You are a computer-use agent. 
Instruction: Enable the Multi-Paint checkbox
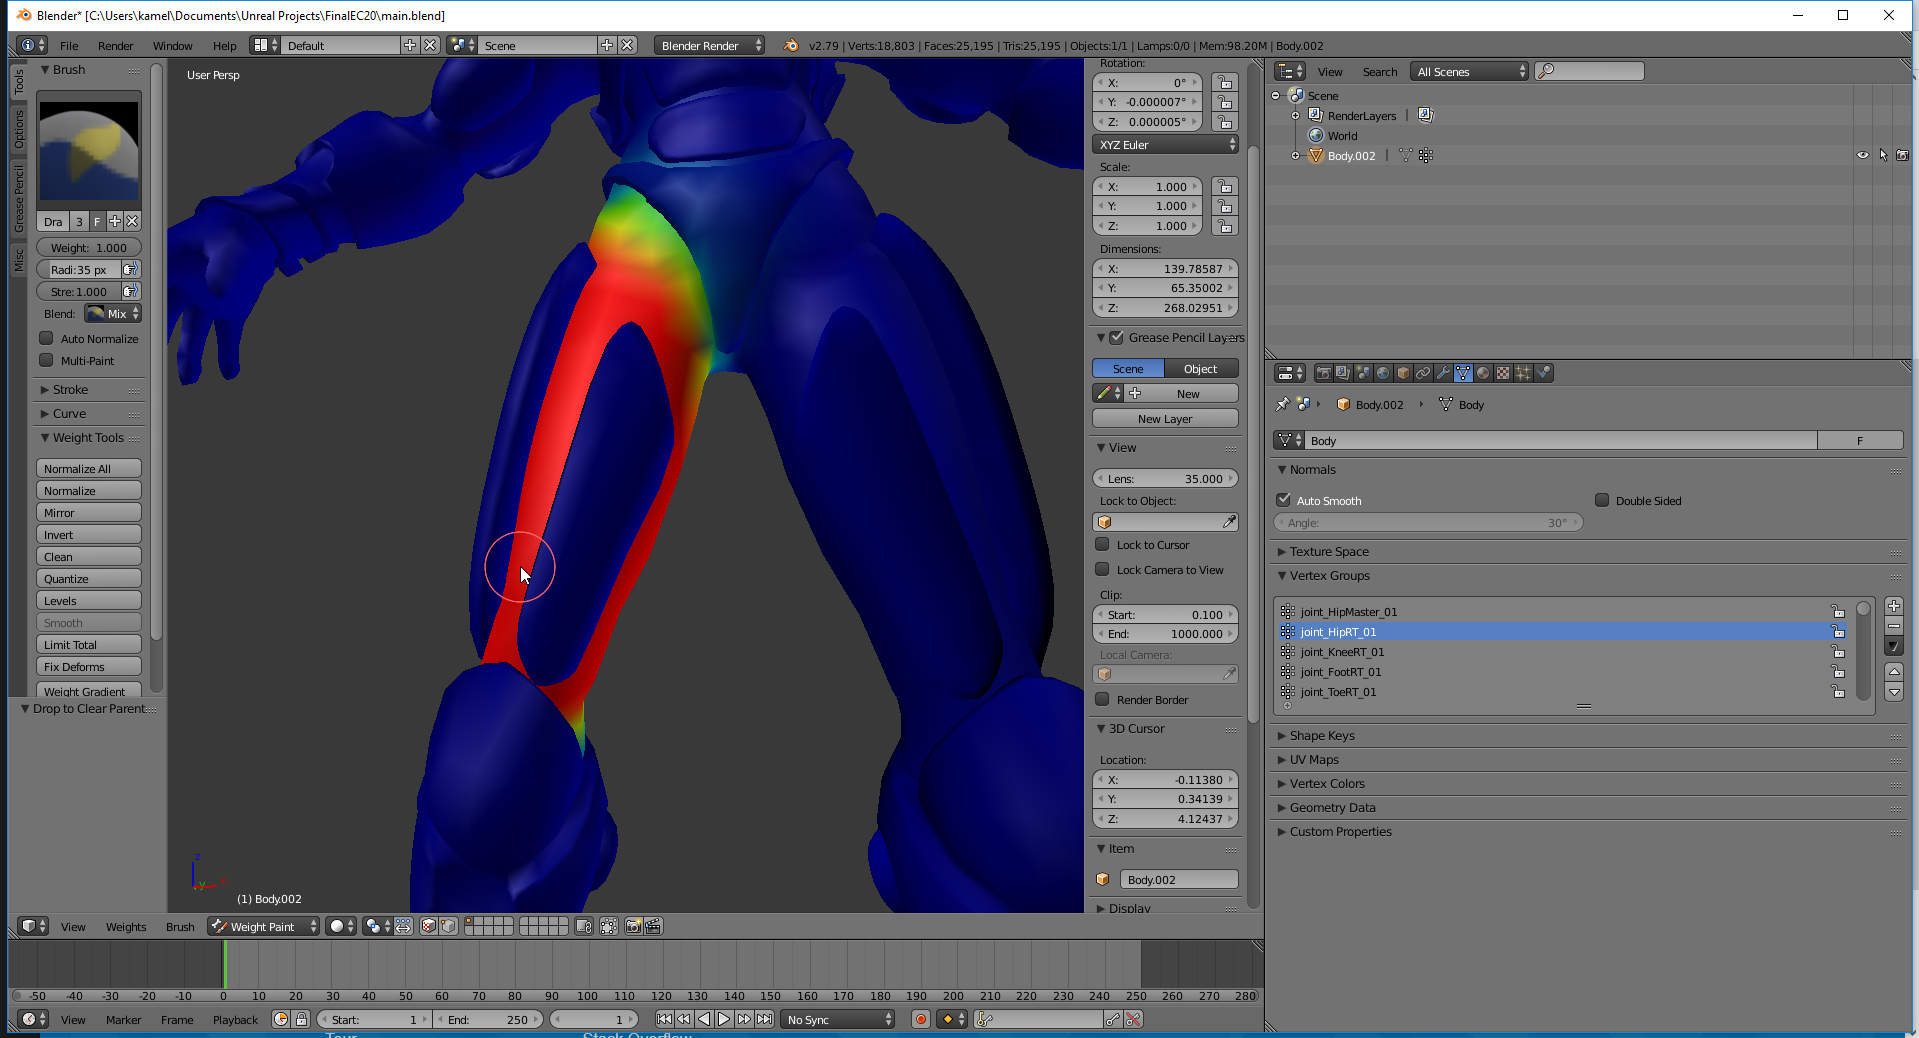[x=46, y=360]
